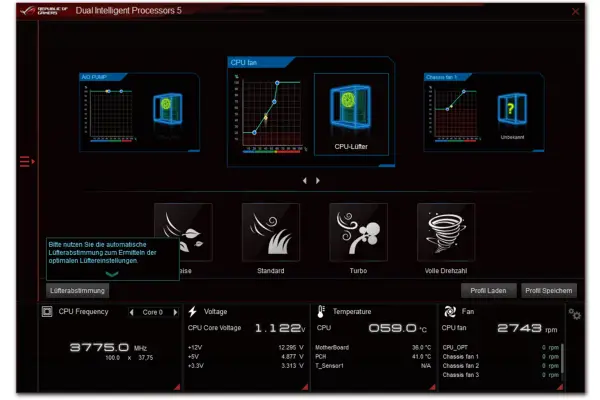Click the Chassis fan 2 rpm row
The height and width of the screenshot is (400, 600).
coord(501,366)
